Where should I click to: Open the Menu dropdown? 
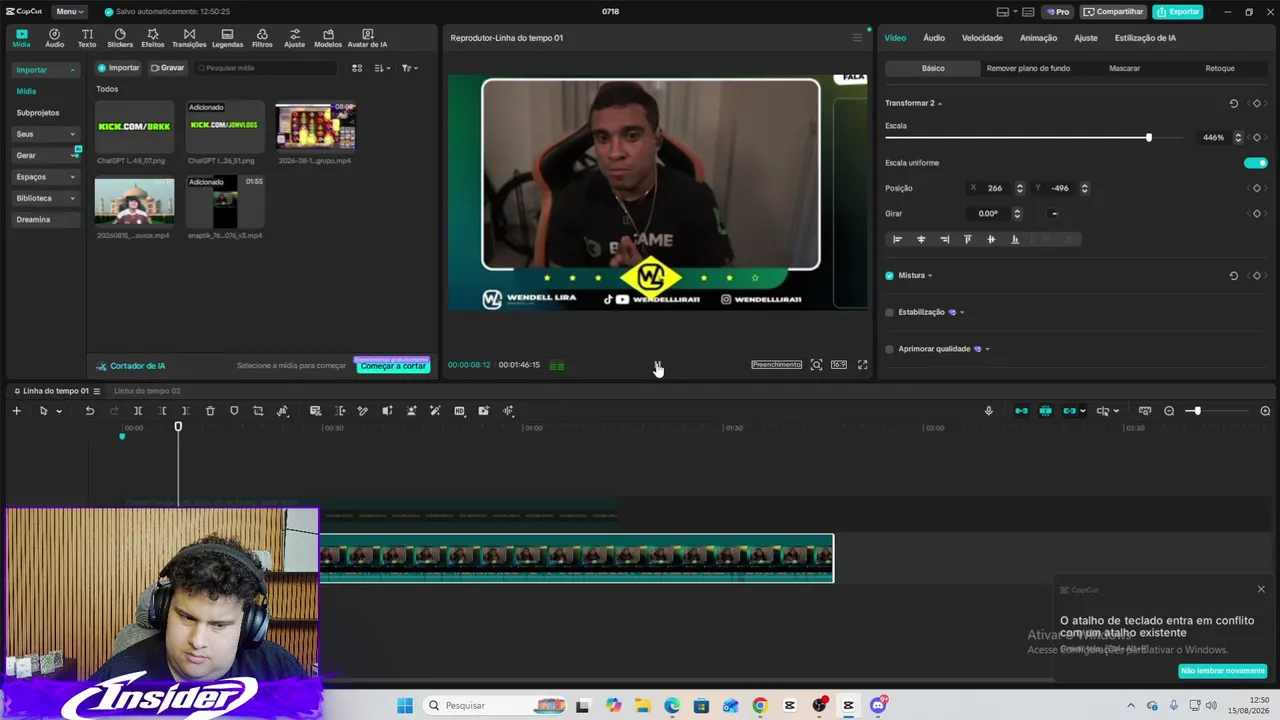click(68, 12)
